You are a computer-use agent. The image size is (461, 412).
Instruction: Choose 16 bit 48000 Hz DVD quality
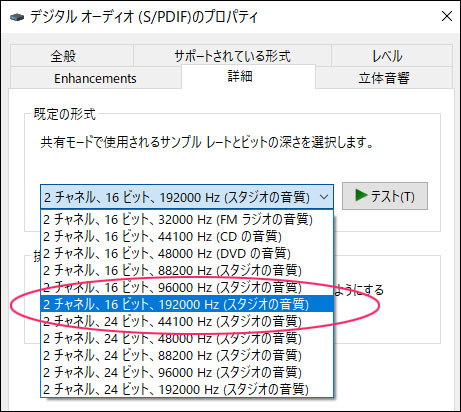187,253
